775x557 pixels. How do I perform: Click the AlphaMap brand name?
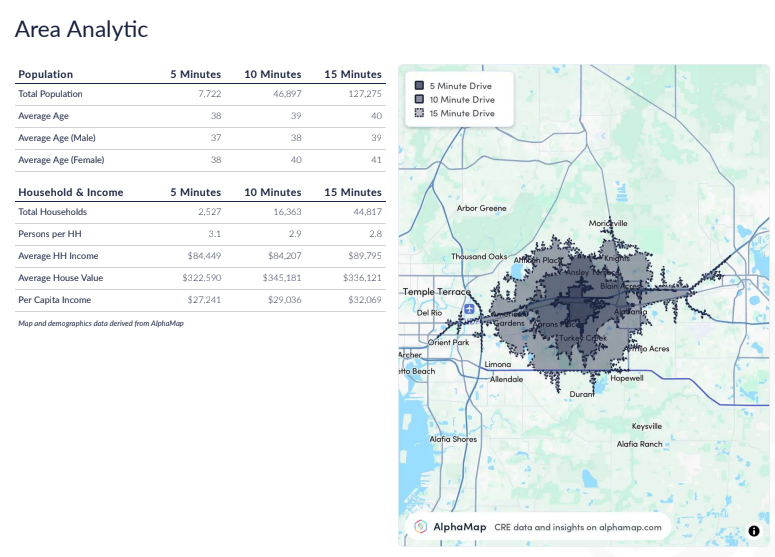(x=459, y=527)
